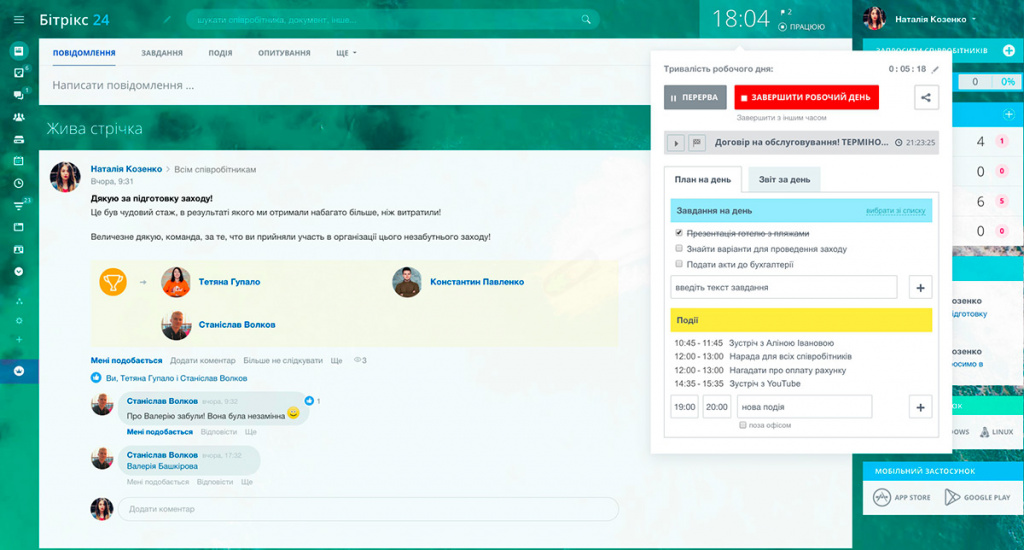Open the live feed sidebar icon
Image resolution: width=1024 pixels, height=550 pixels.
point(18,50)
